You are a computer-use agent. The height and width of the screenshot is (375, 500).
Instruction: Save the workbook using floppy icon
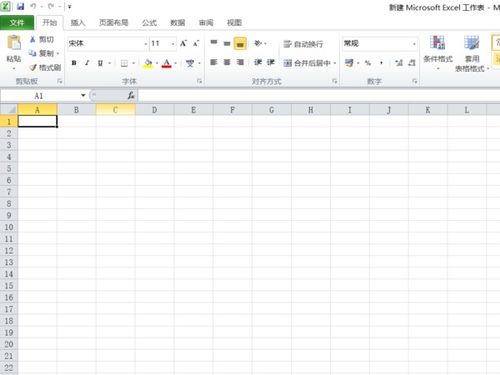[x=21, y=6]
